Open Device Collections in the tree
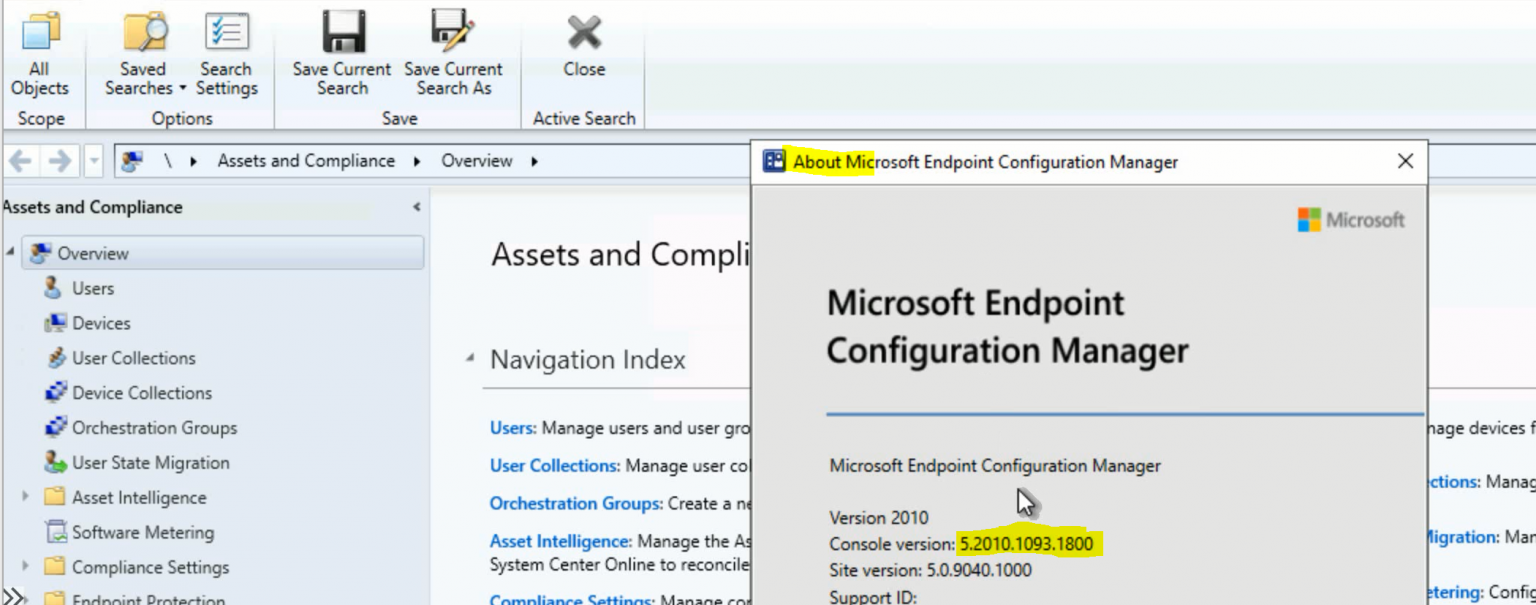 click(142, 393)
